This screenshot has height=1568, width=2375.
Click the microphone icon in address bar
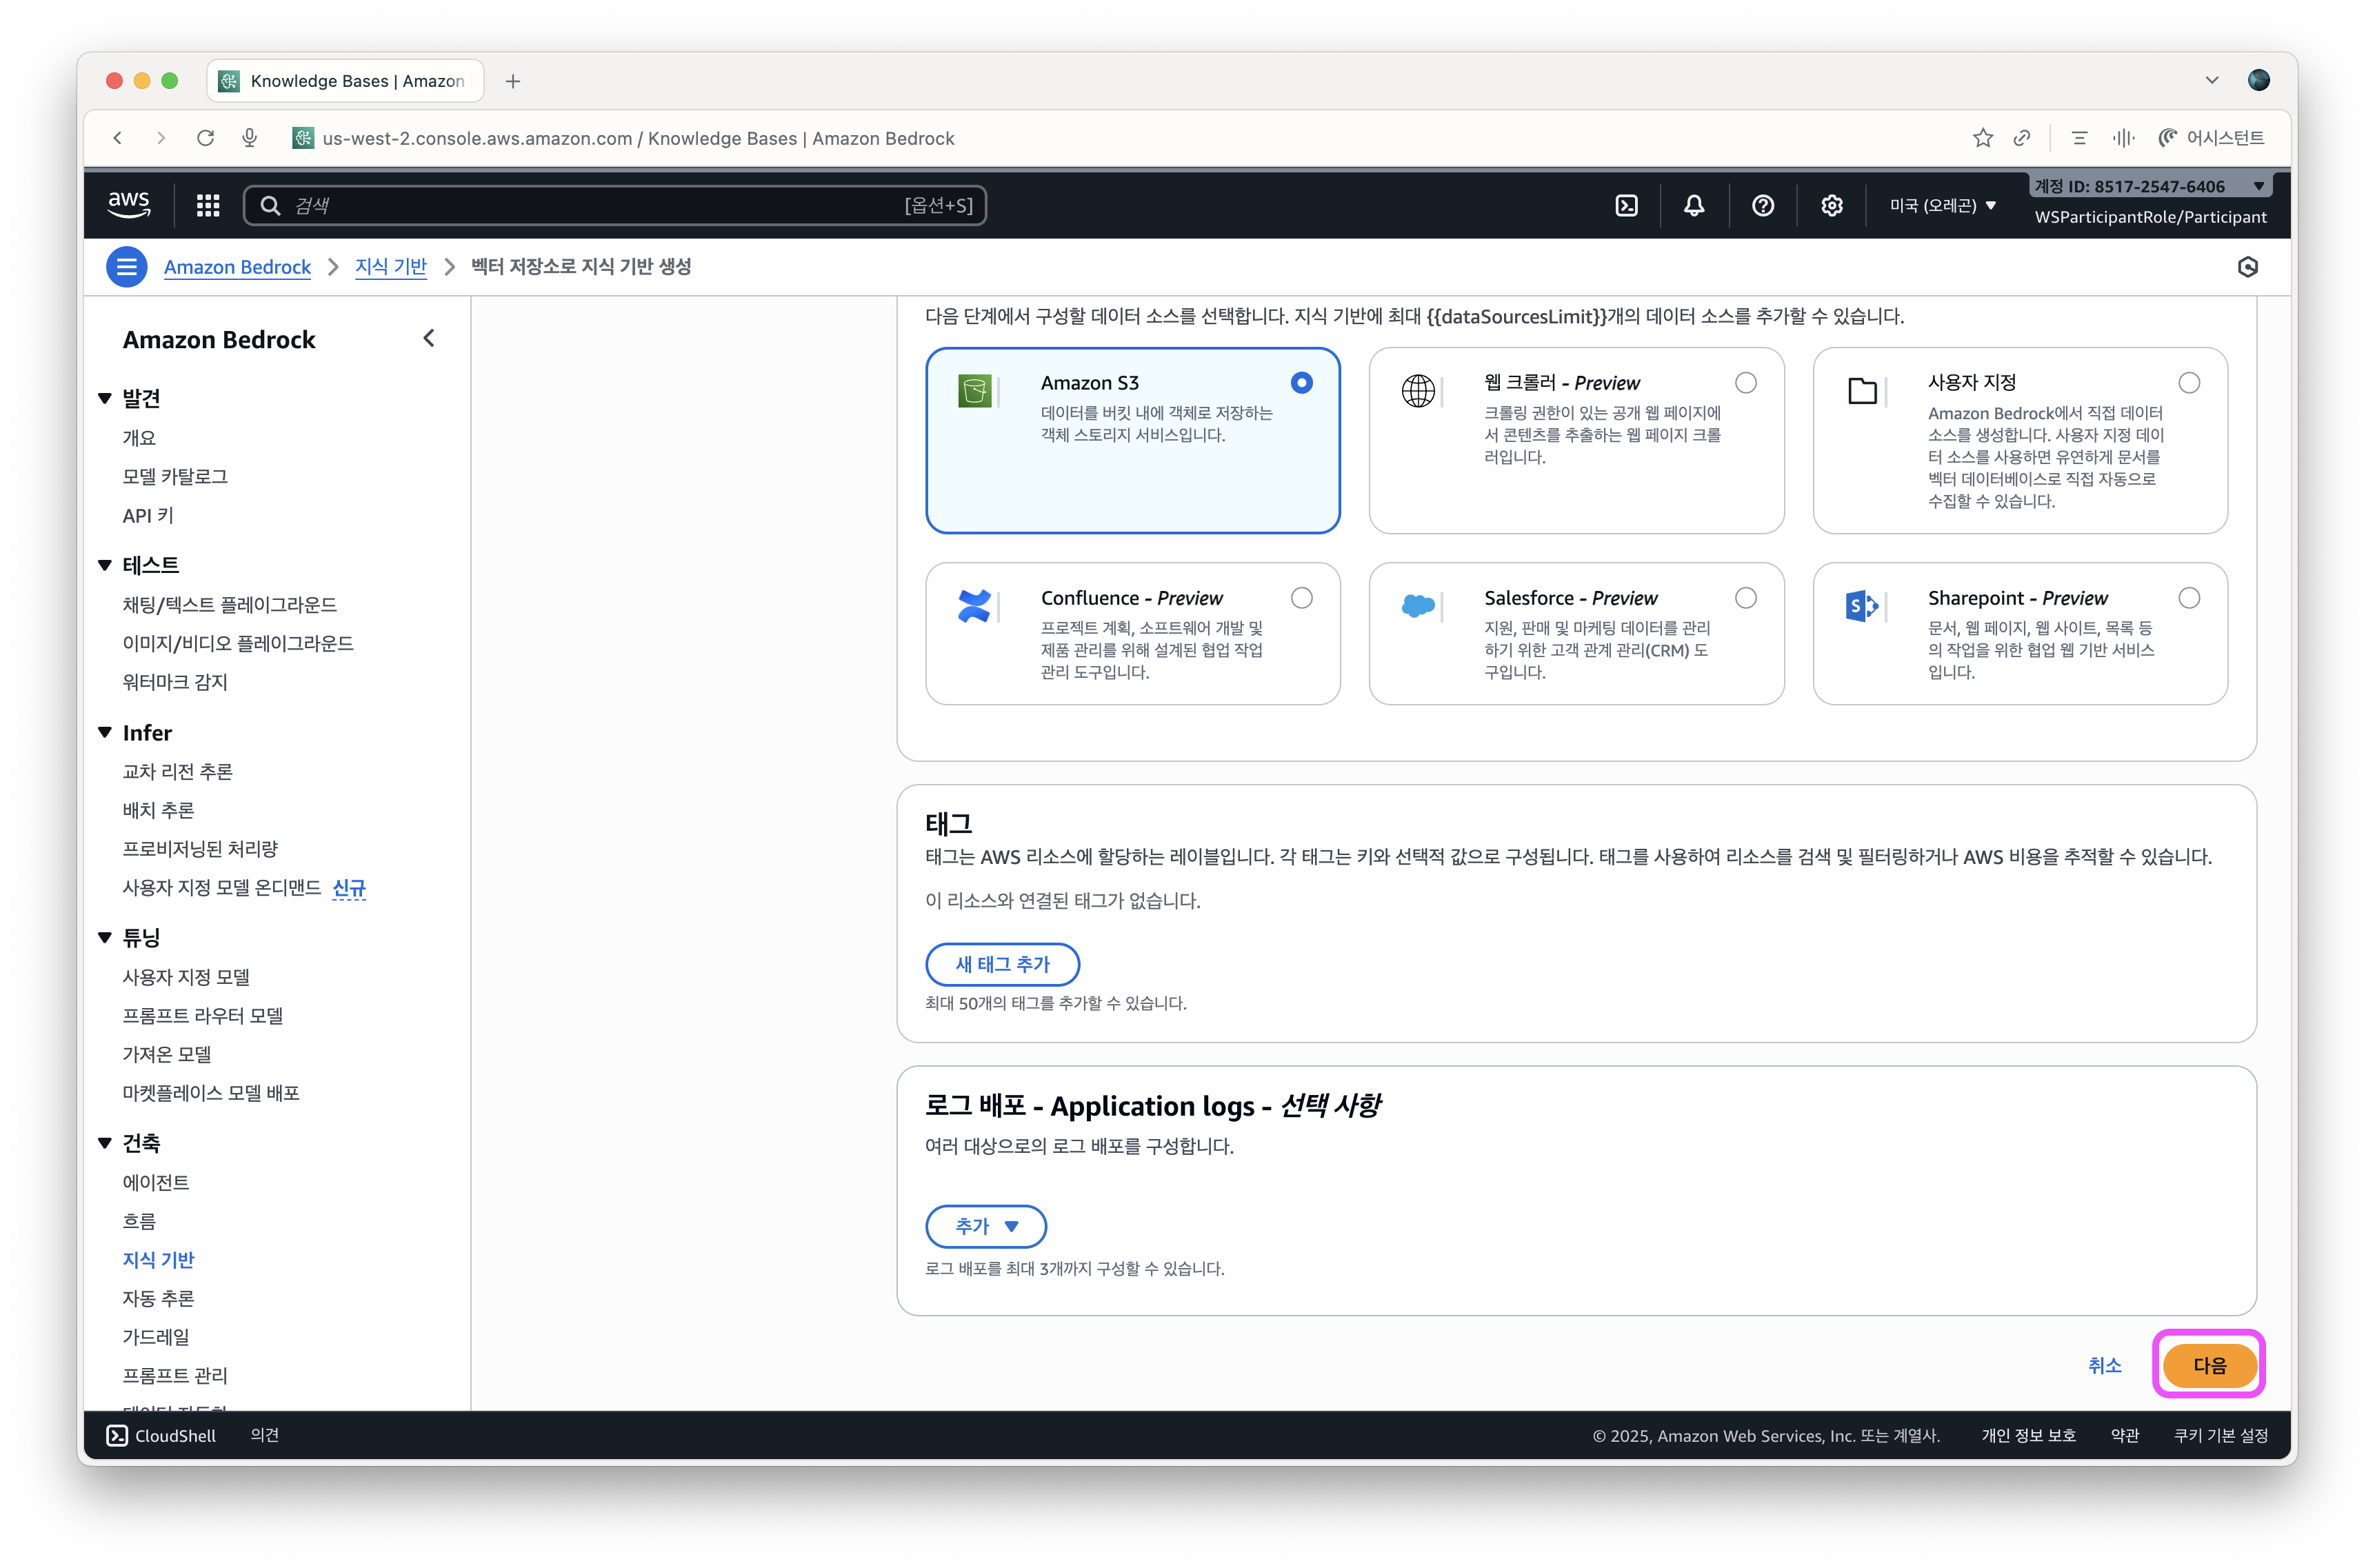[249, 138]
